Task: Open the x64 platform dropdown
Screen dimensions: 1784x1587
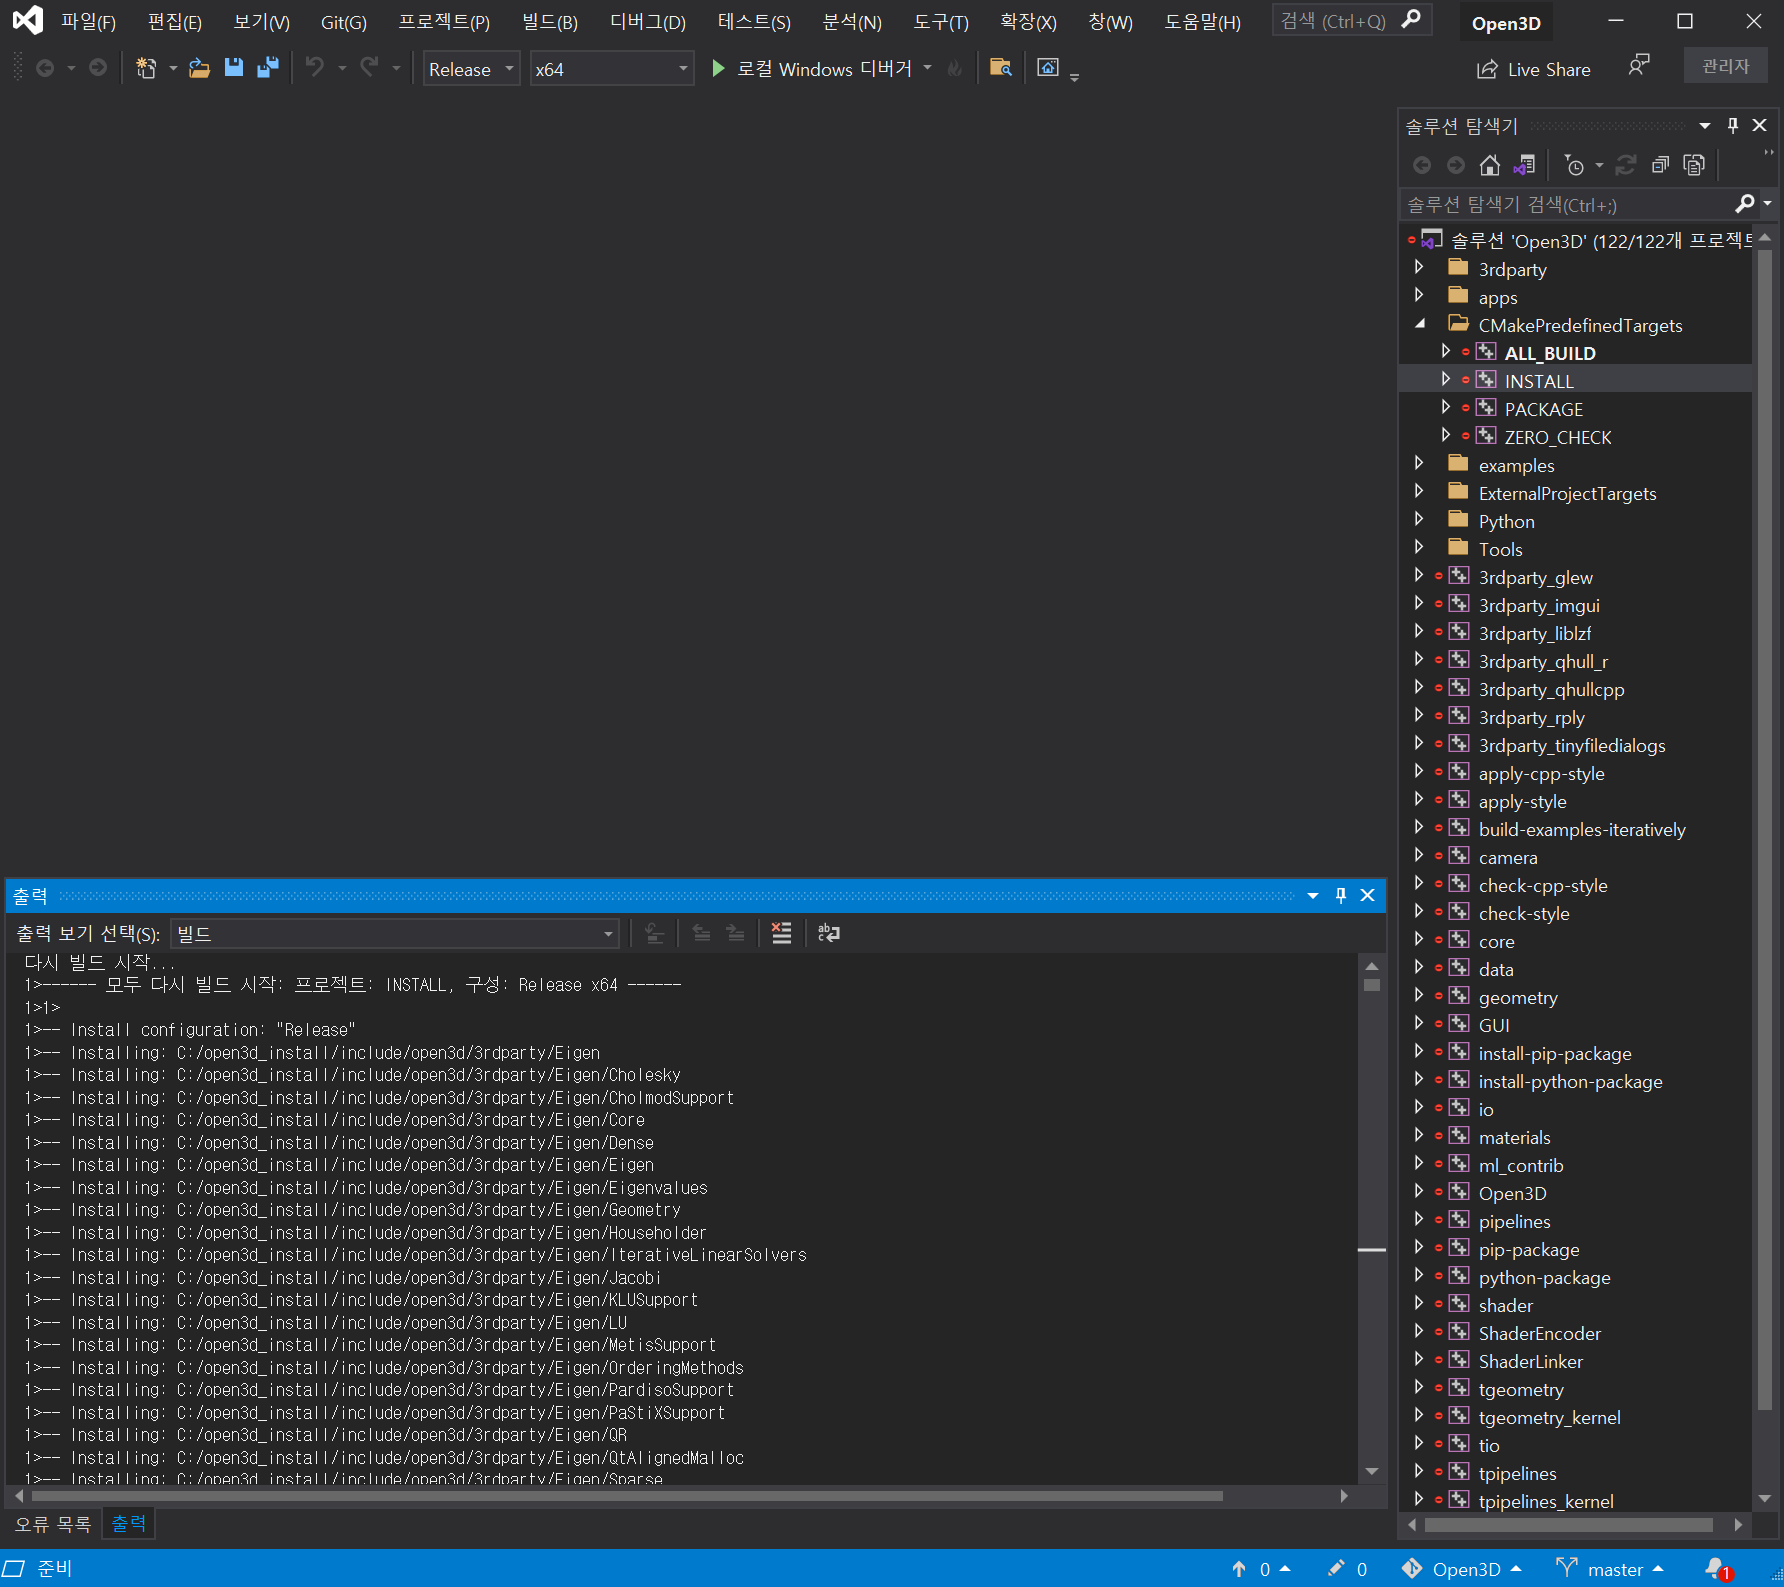Action: (x=611, y=68)
